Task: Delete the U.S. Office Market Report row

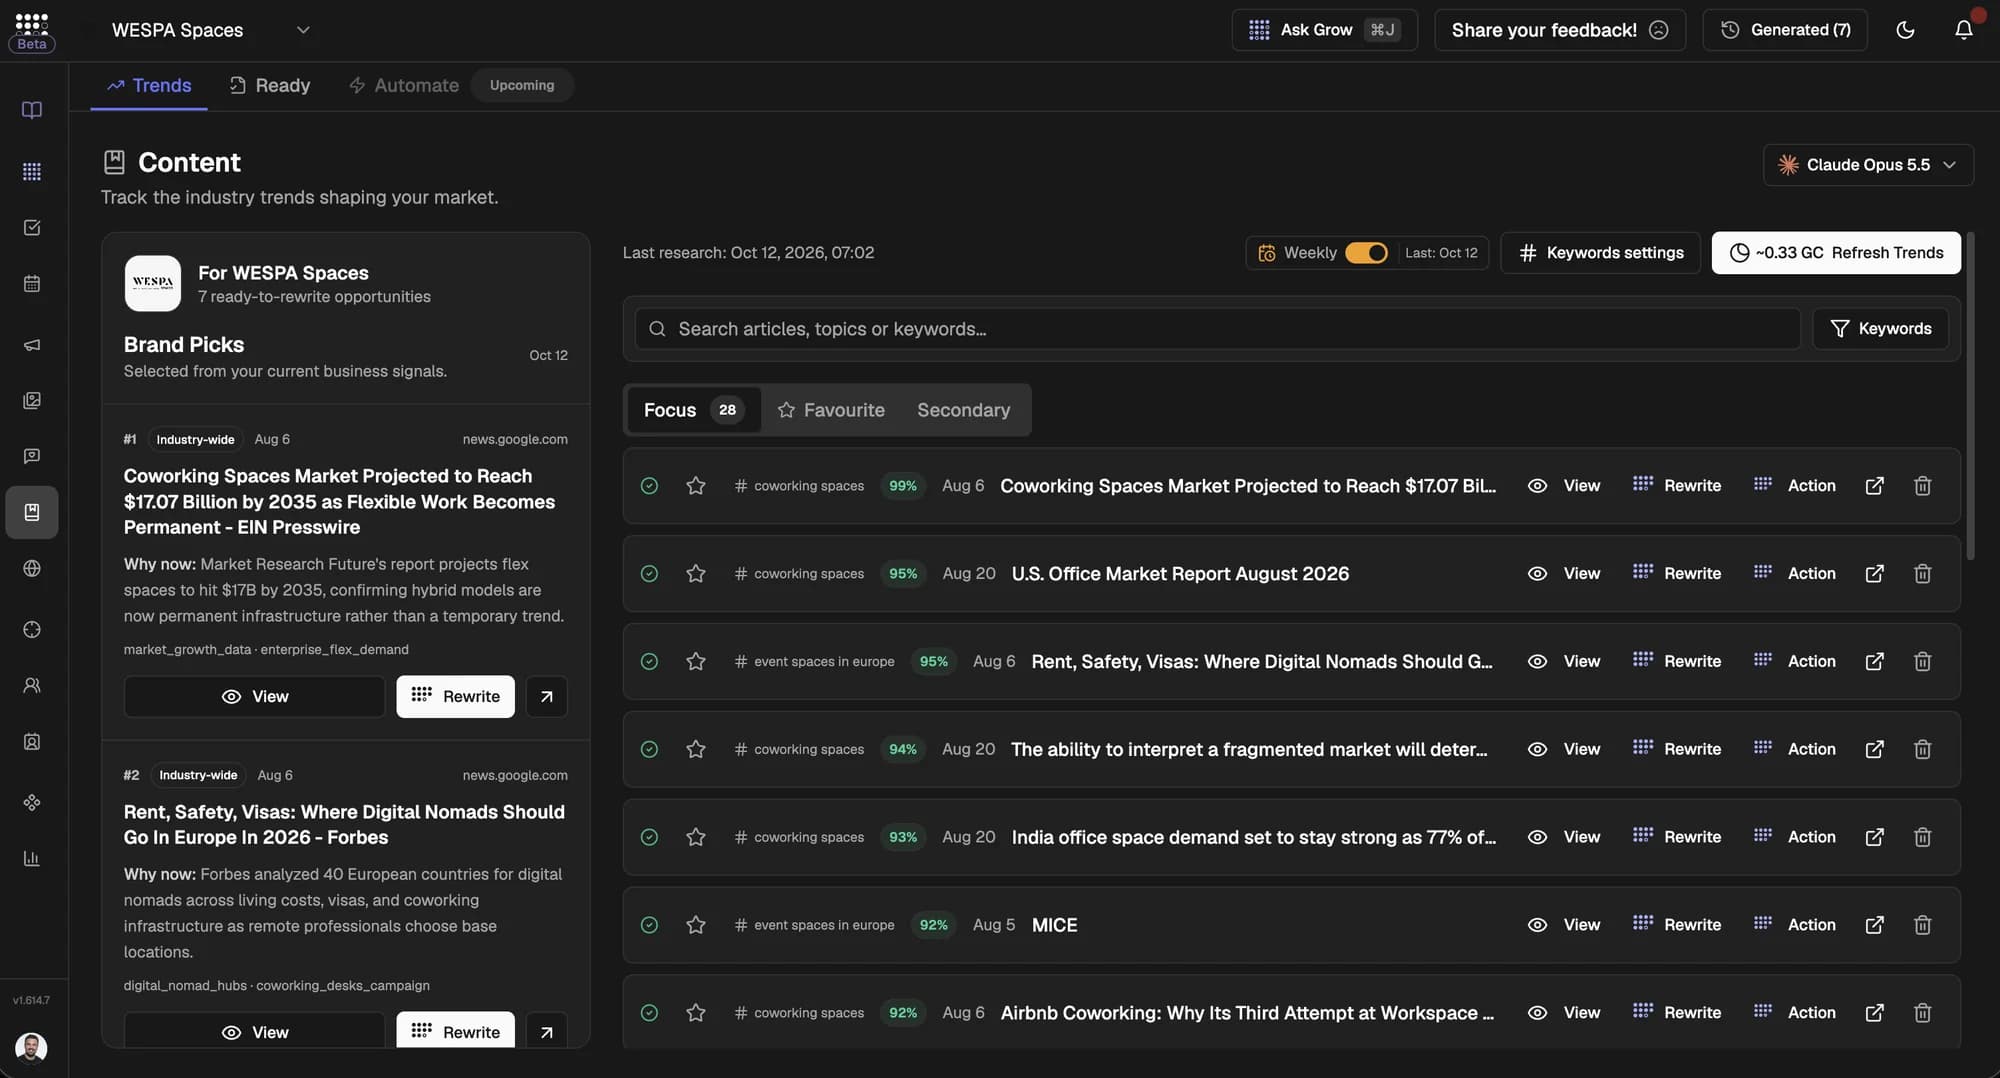Action: coord(1922,573)
